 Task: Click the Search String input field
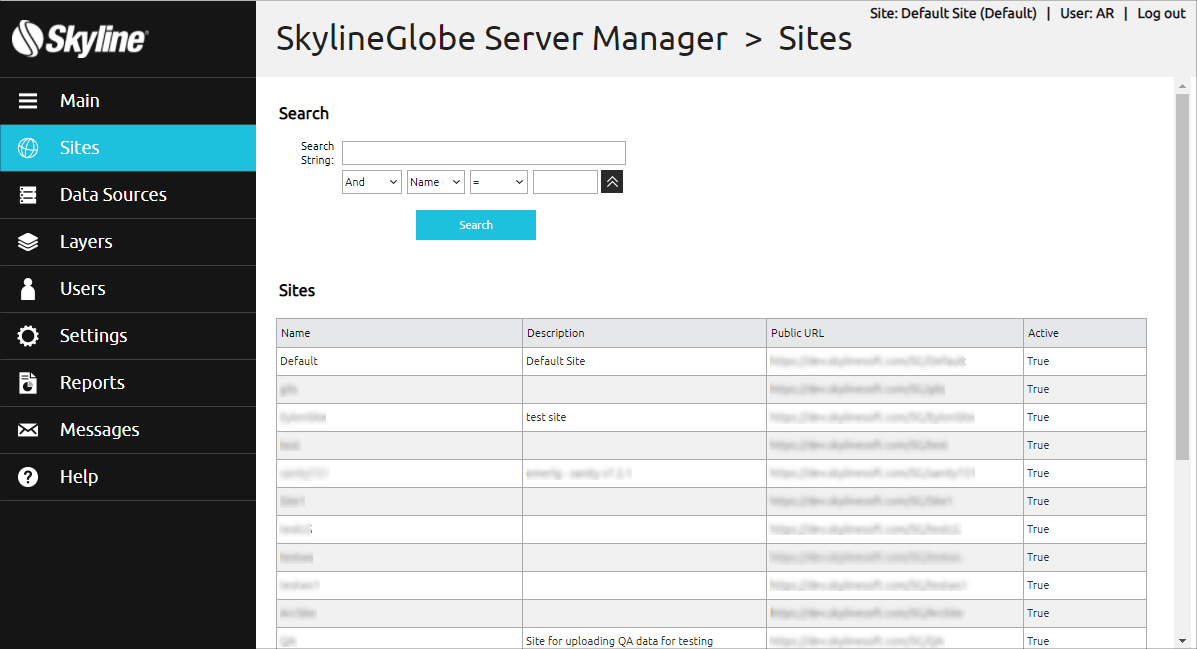pyautogui.click(x=484, y=153)
